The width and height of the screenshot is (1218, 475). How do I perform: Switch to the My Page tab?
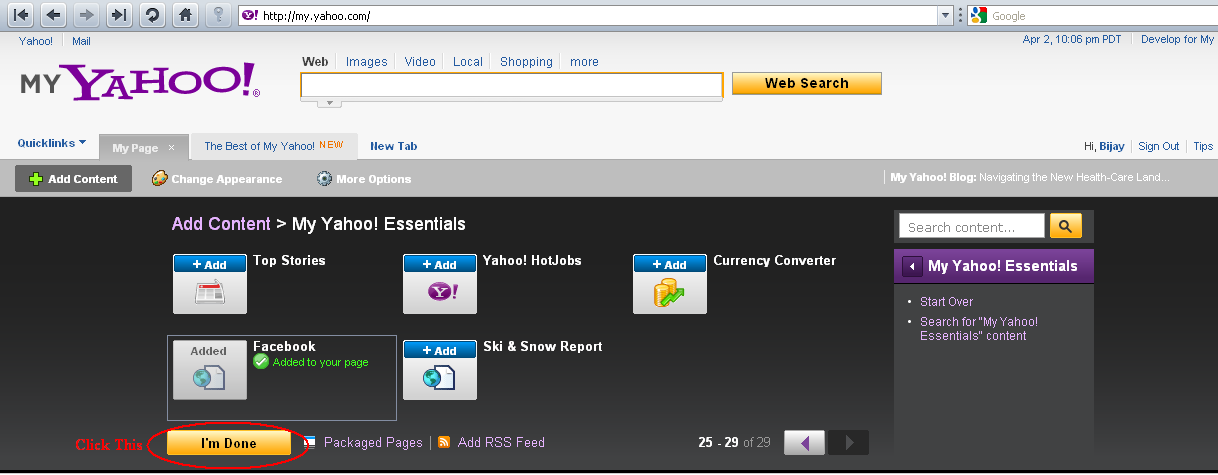pos(135,148)
